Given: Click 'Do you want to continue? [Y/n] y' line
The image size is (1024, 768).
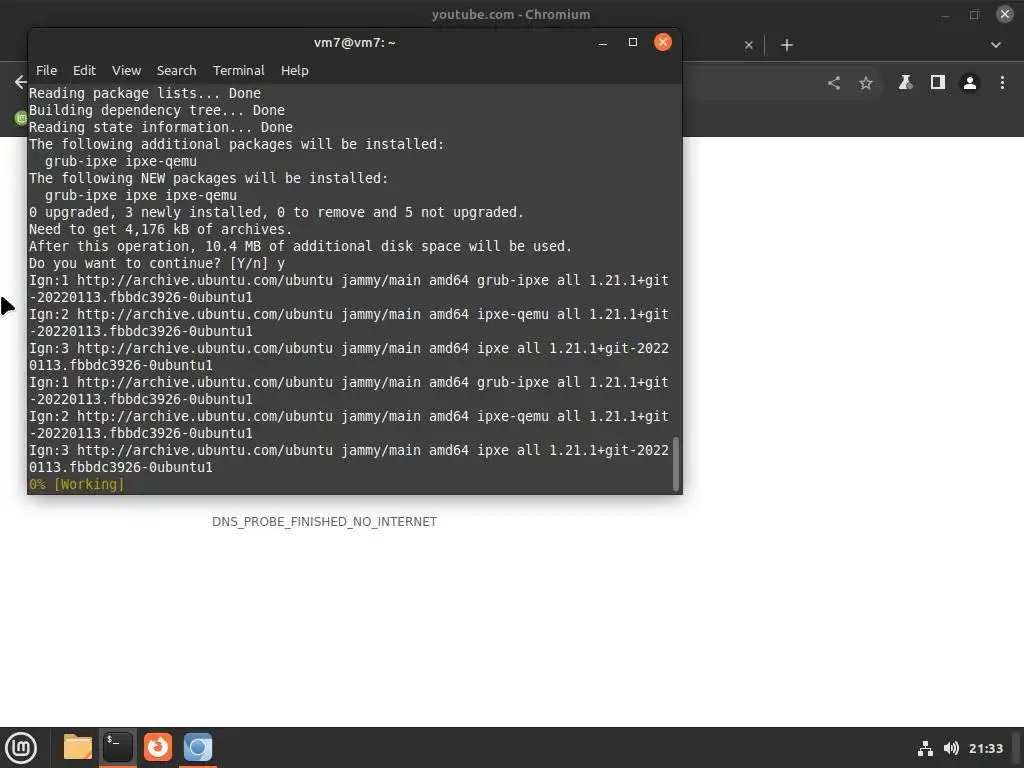Looking at the screenshot, I should click(157, 263).
